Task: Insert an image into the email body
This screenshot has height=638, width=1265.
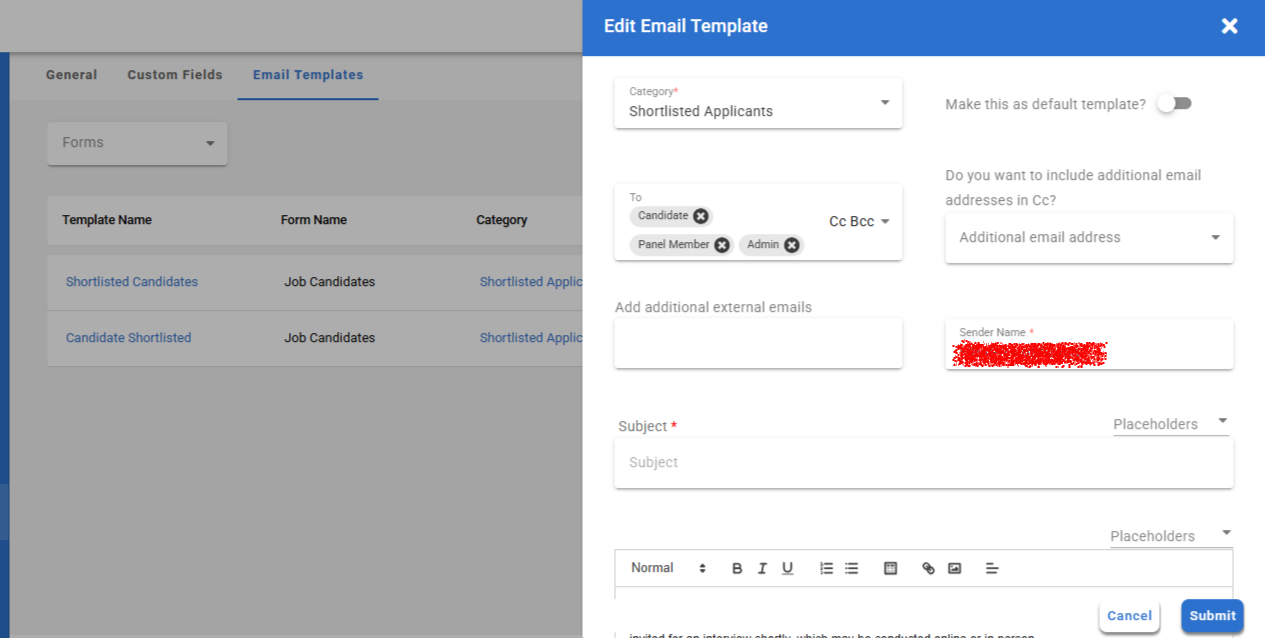Action: [x=954, y=568]
